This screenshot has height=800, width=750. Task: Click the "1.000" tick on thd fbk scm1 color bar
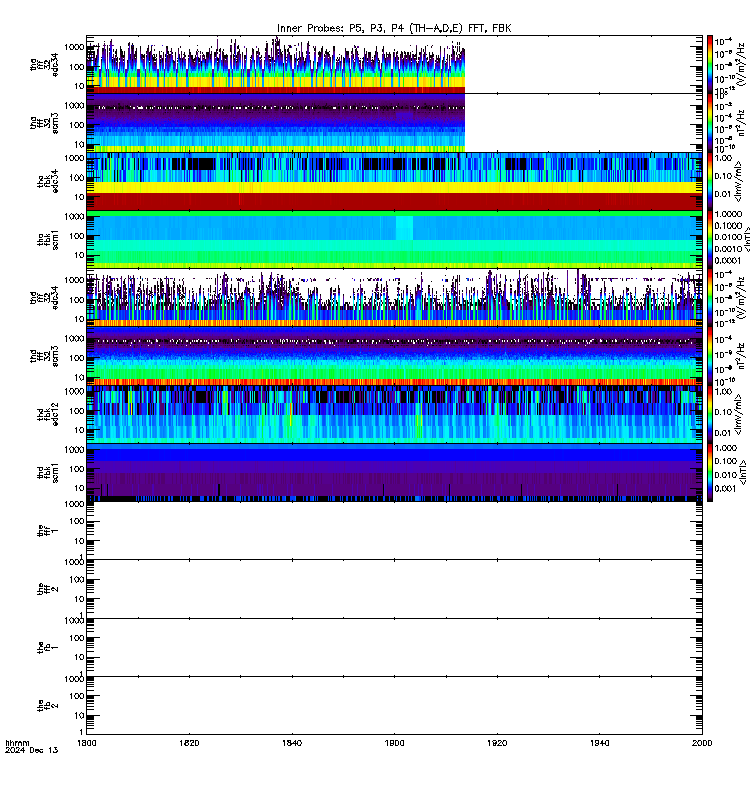(x=726, y=448)
